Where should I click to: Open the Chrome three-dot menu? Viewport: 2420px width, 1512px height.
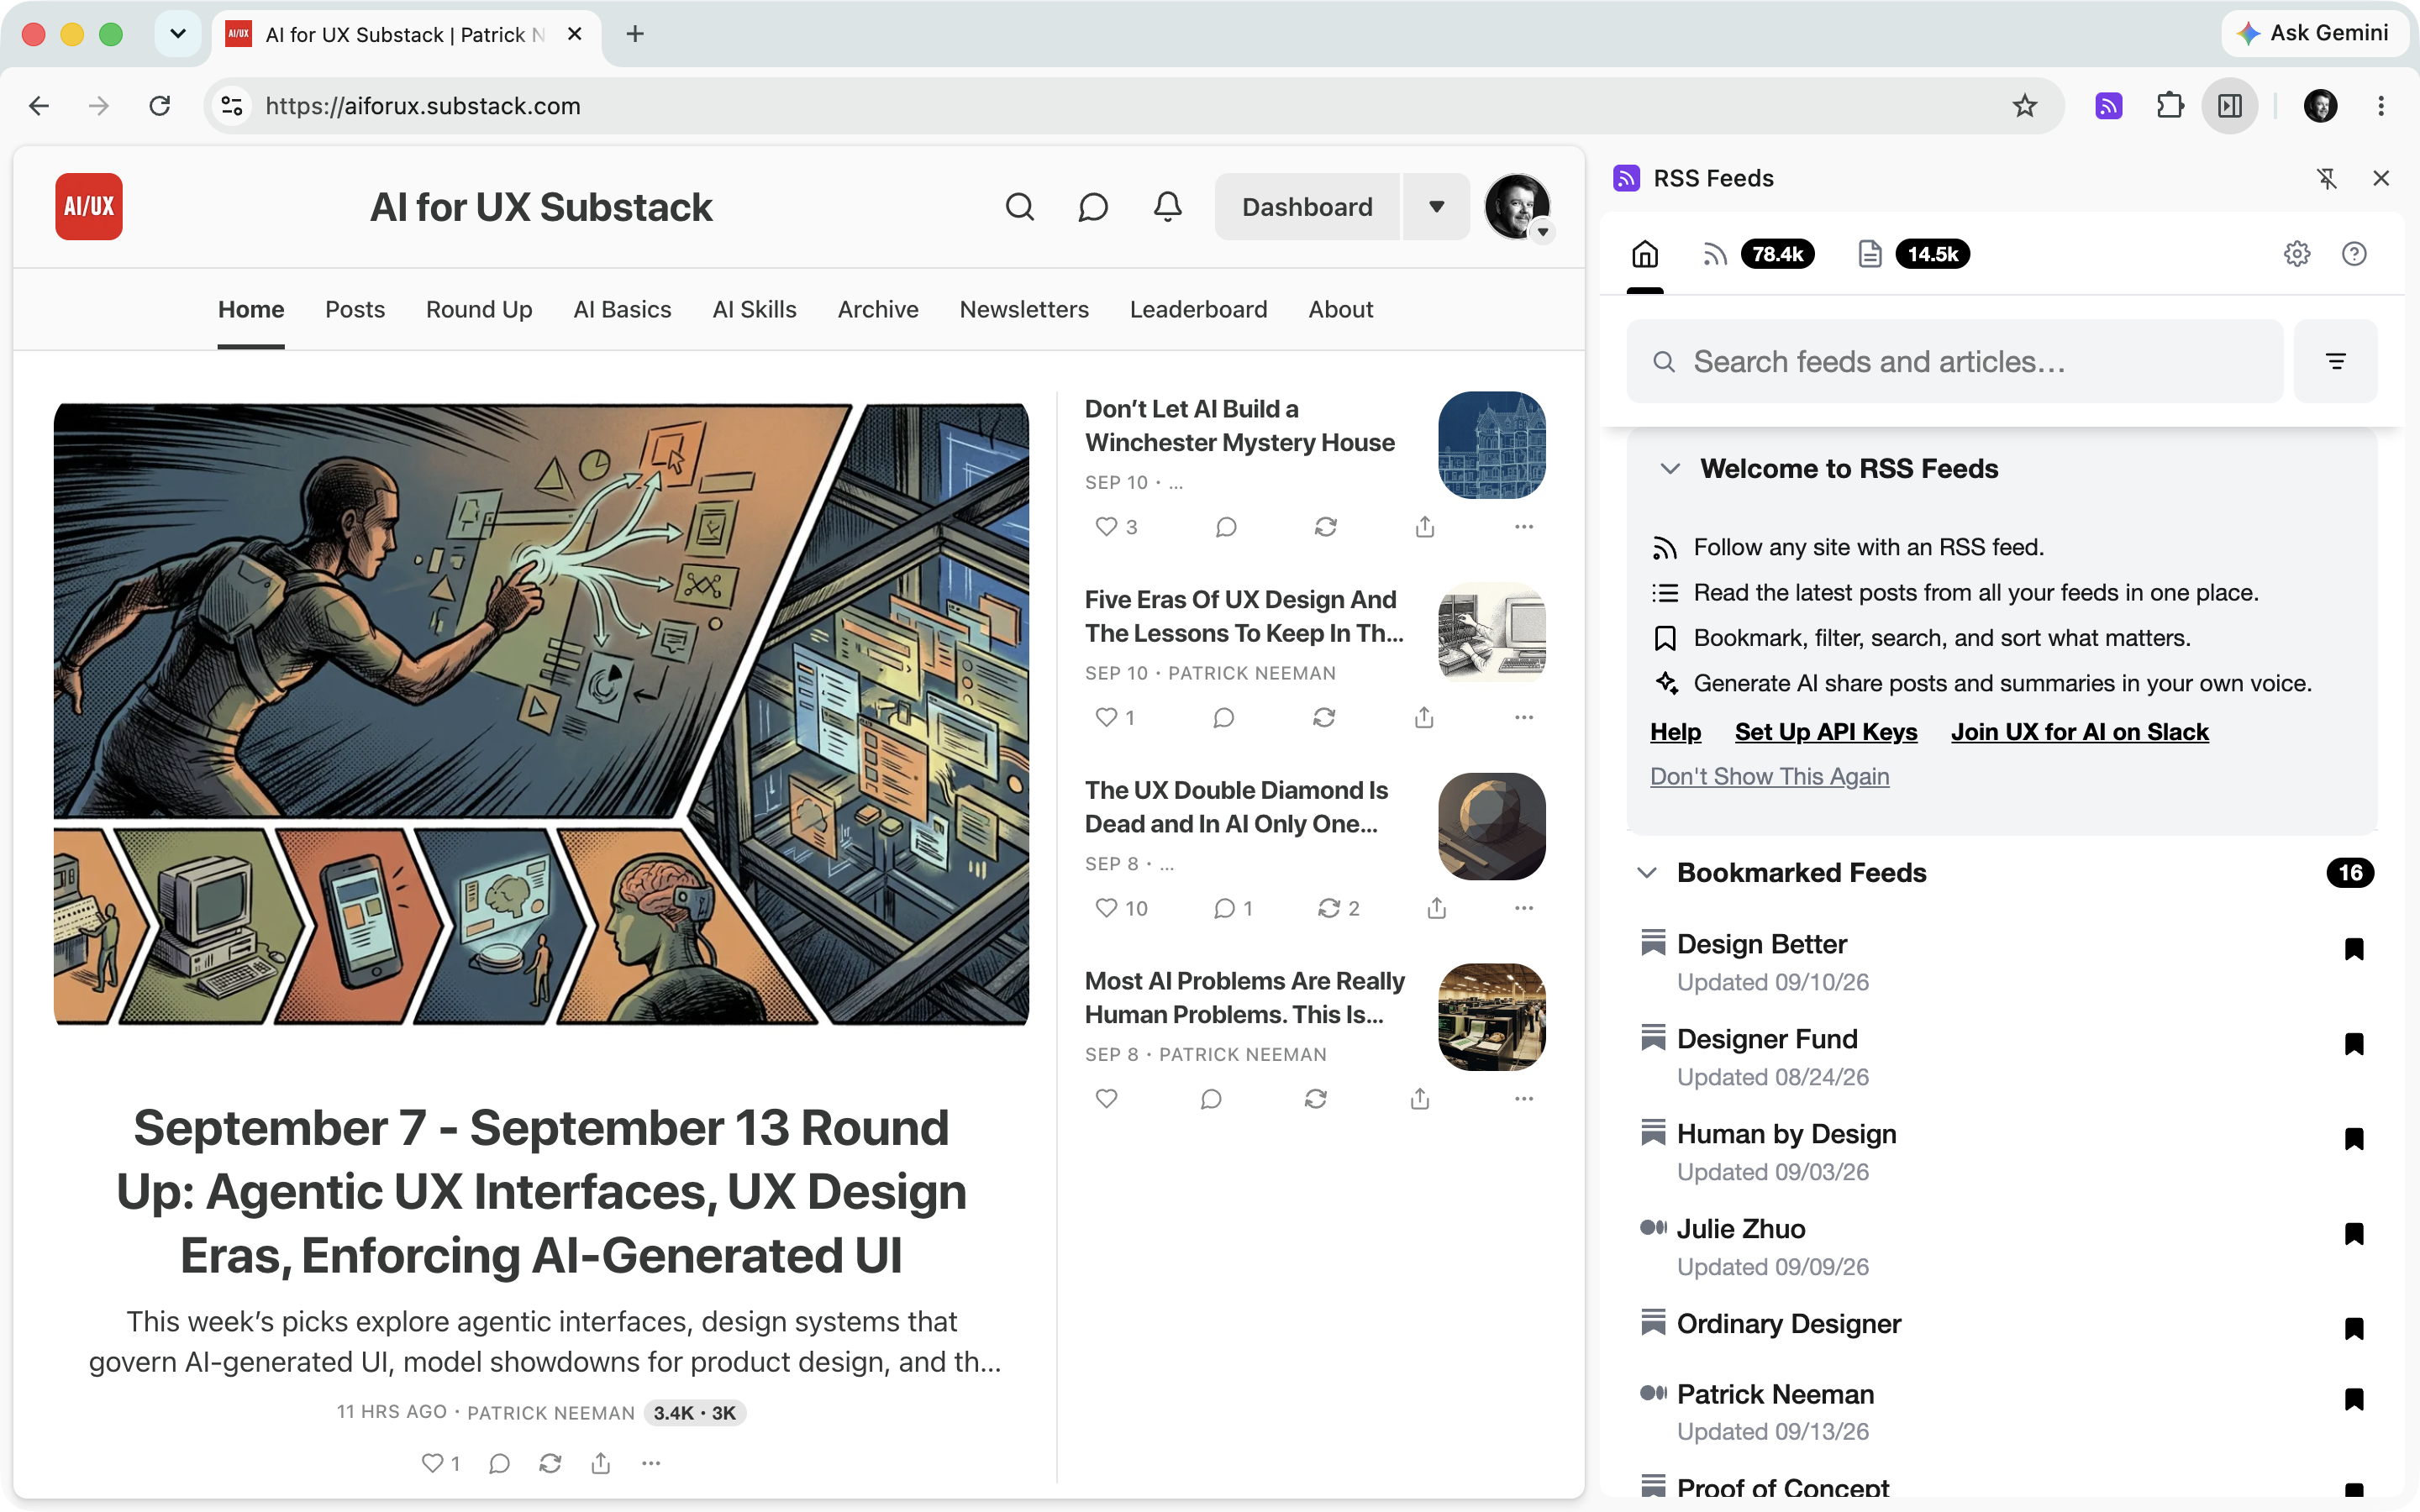pos(2380,106)
